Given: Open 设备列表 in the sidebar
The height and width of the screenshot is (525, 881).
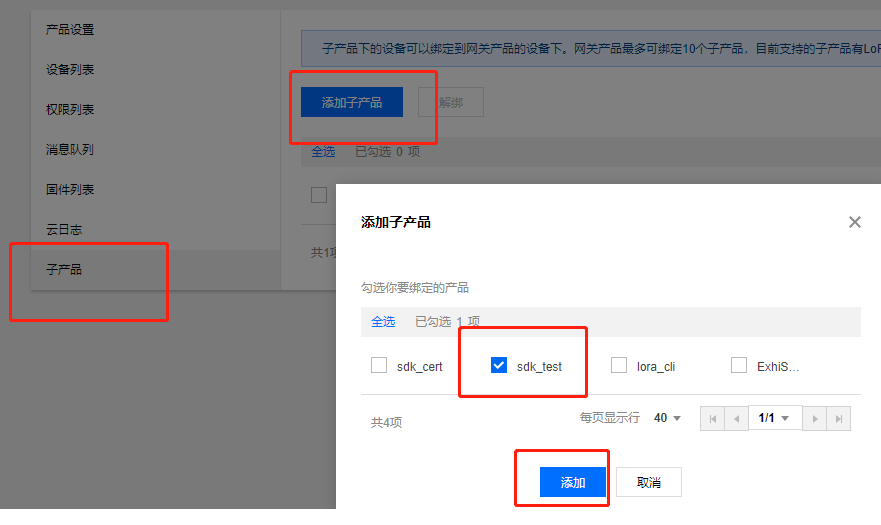Looking at the screenshot, I should [70, 70].
